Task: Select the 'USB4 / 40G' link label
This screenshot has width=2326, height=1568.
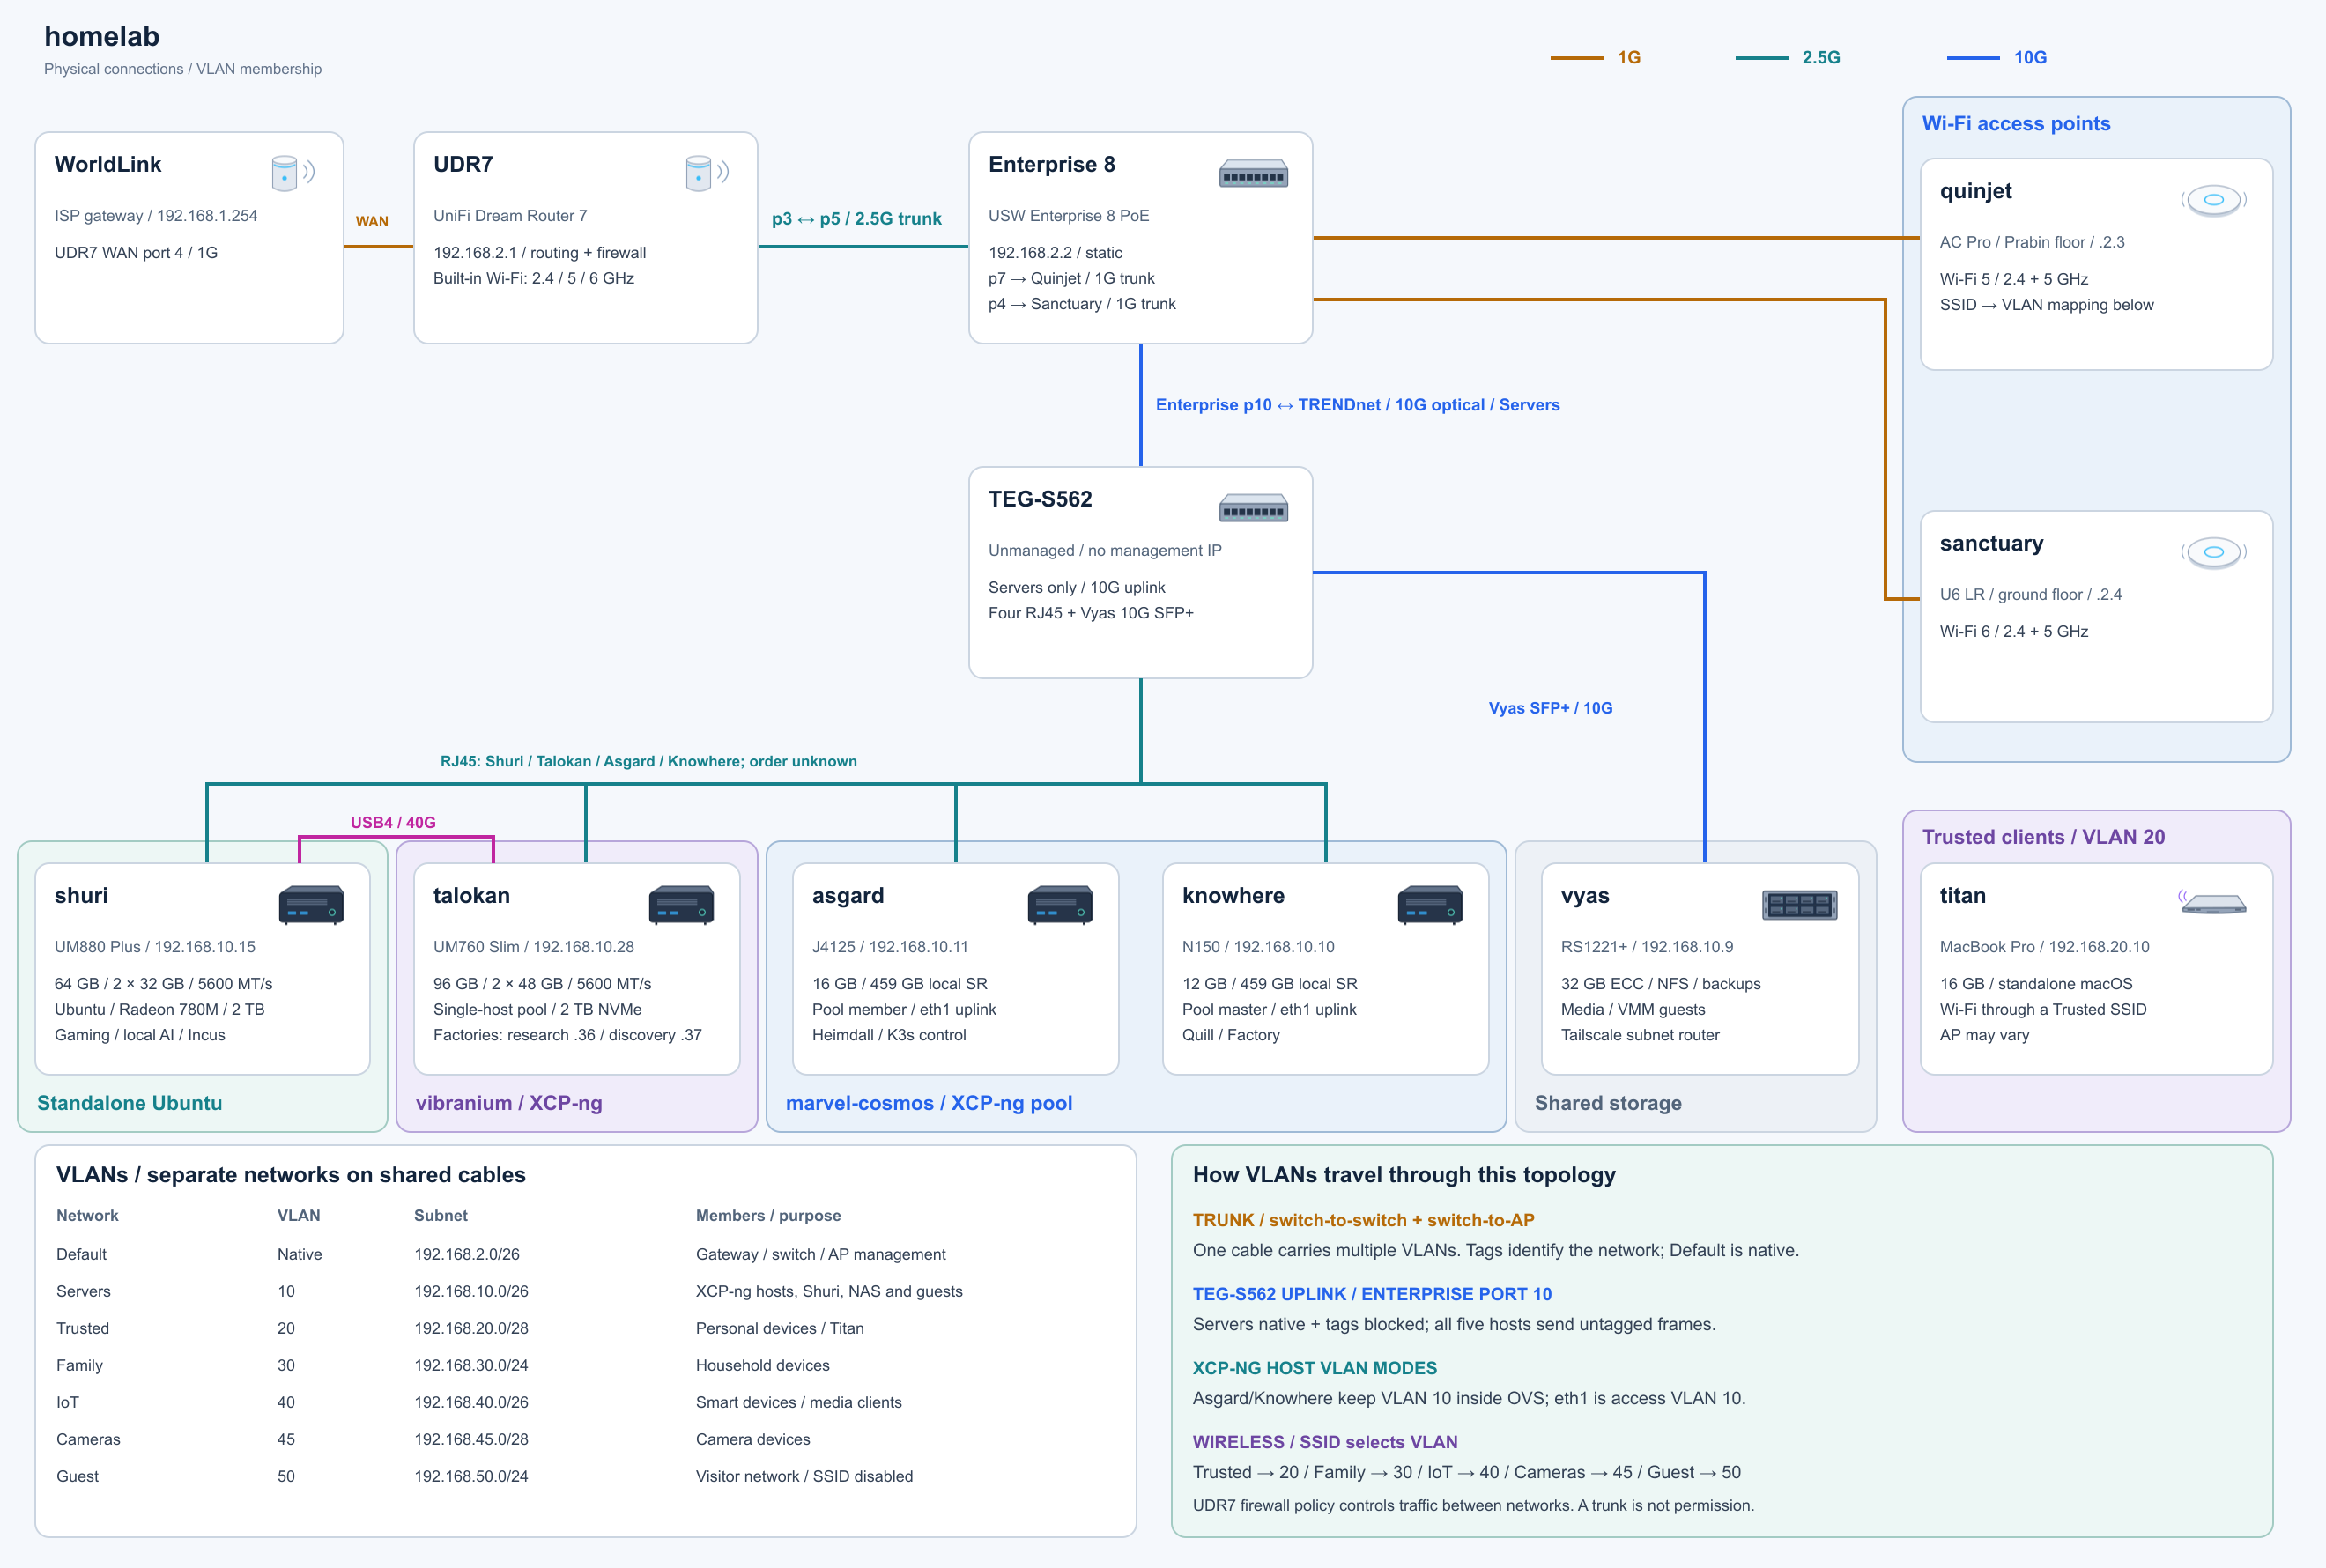Action: point(393,822)
